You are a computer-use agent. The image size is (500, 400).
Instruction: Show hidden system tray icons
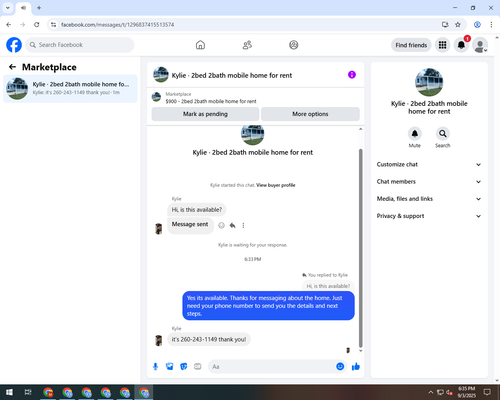(x=431, y=392)
